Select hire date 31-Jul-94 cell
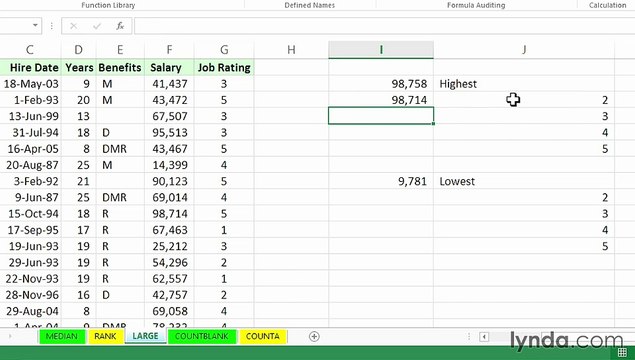This screenshot has width=635, height=360. point(30,132)
